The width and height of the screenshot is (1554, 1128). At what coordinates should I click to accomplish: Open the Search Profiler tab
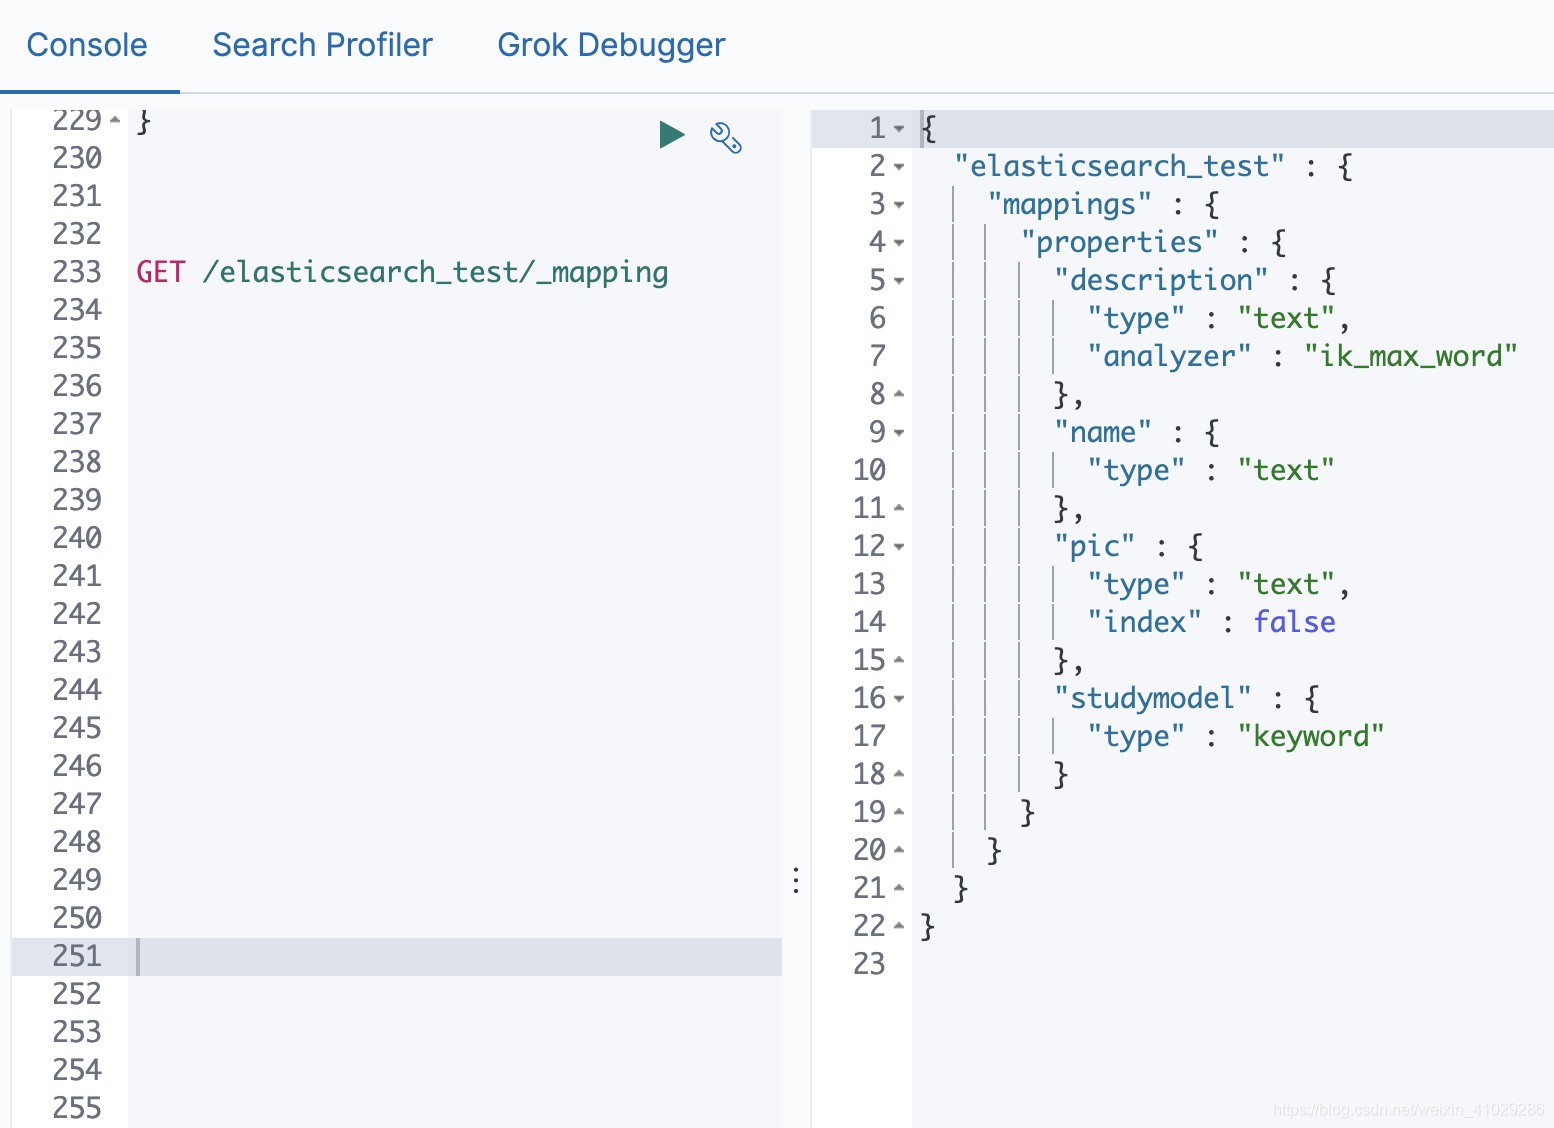tap(322, 45)
